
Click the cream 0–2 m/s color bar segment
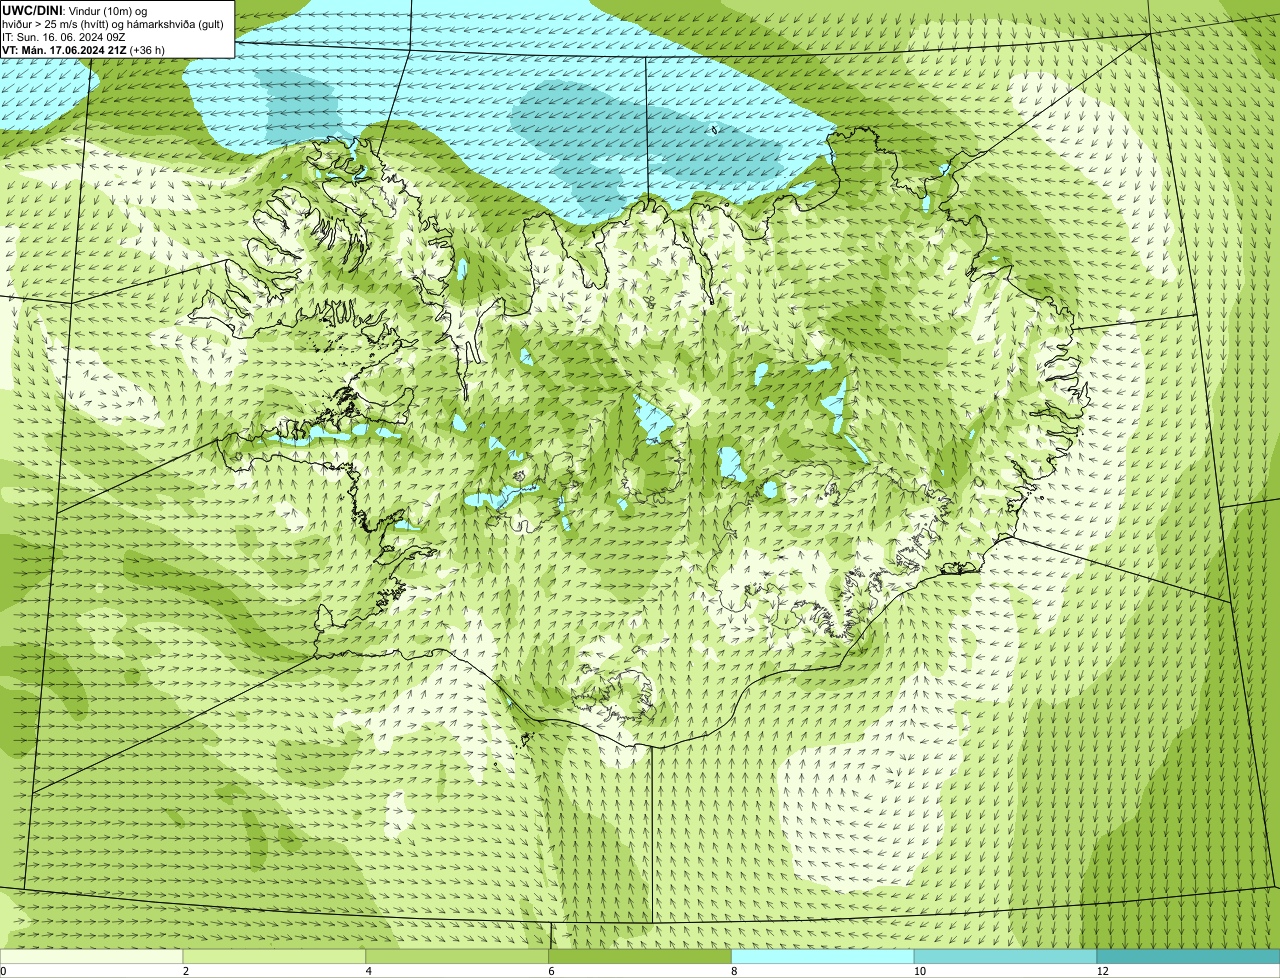[x=92, y=957]
